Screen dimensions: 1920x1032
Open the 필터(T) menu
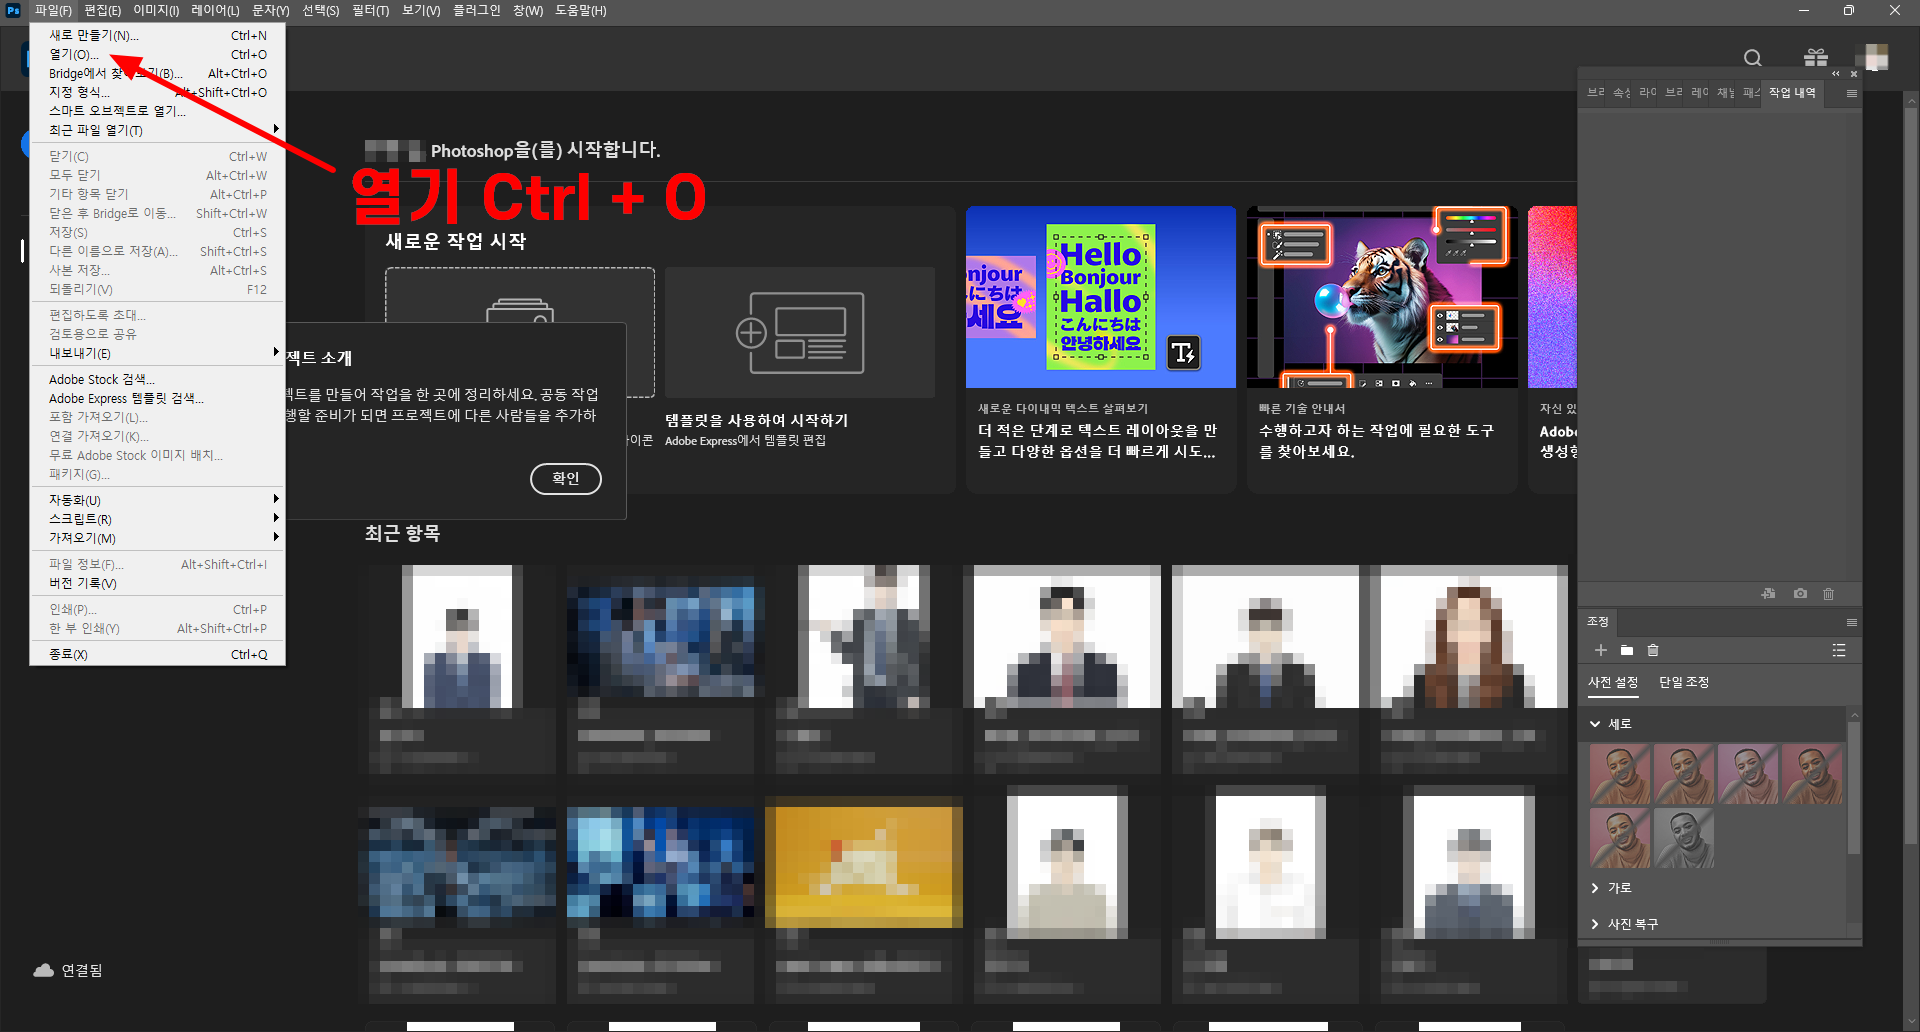click(370, 10)
